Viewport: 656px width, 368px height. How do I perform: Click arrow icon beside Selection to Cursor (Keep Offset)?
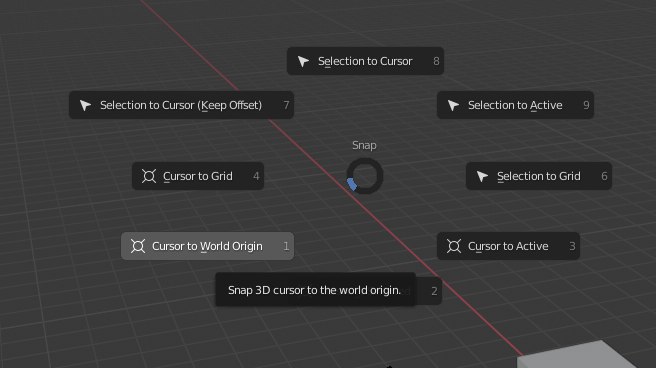(x=85, y=105)
